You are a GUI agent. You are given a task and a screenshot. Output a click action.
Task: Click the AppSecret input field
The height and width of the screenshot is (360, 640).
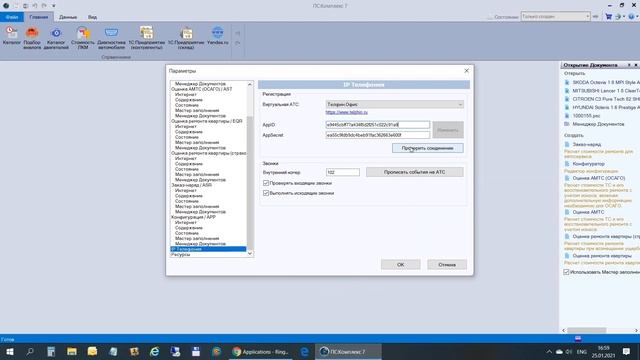point(378,135)
